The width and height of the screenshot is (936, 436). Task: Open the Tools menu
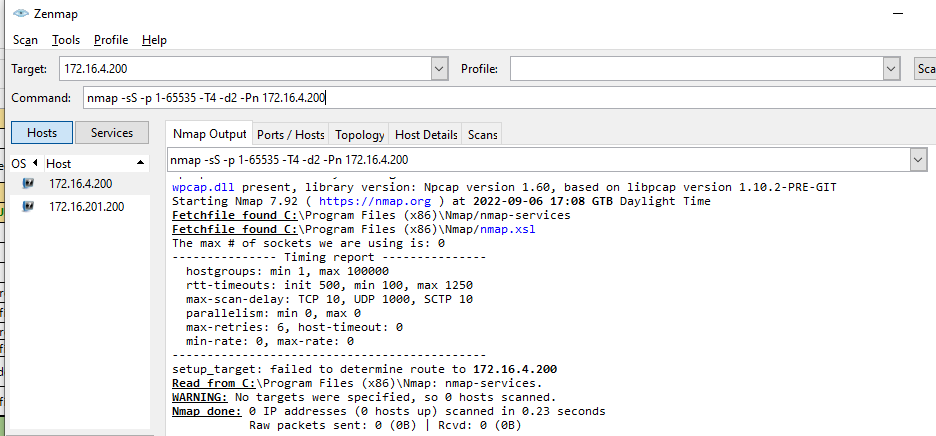[x=66, y=40]
